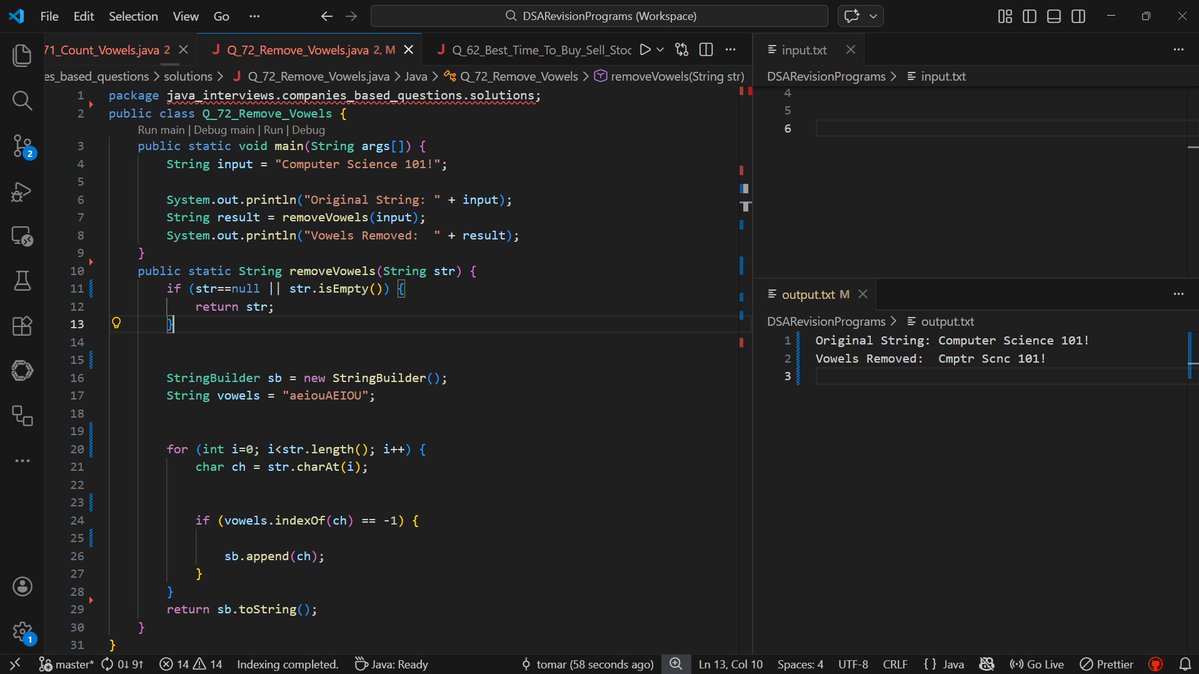Click the Run Java play button

(x=645, y=50)
